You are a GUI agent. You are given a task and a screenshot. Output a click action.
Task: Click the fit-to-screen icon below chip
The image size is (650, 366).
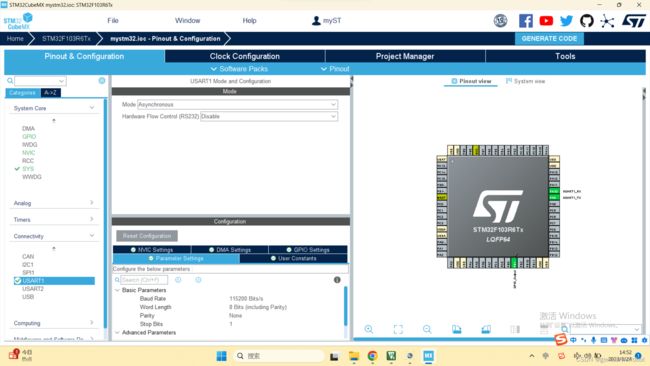click(x=398, y=329)
